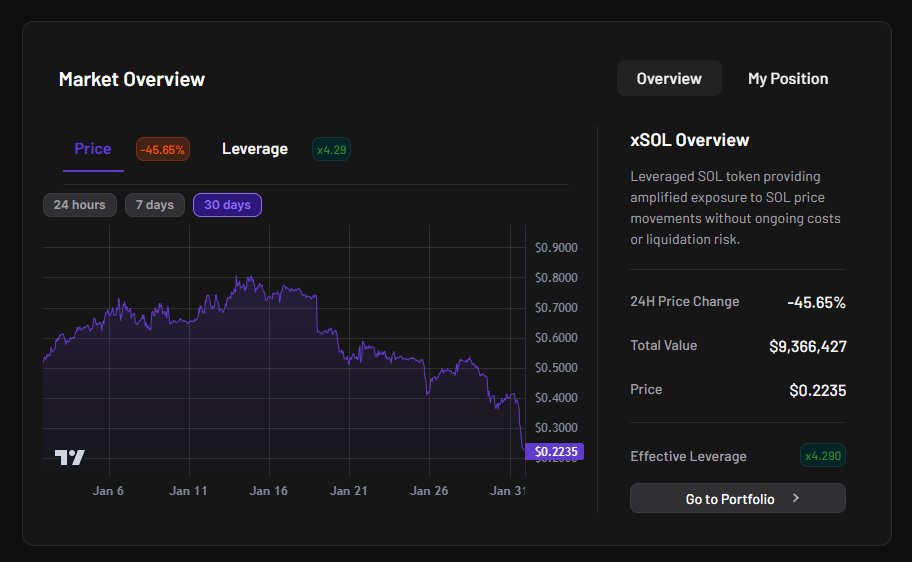Click the $0.7000 price axis label
This screenshot has width=912, height=562.
tap(556, 308)
